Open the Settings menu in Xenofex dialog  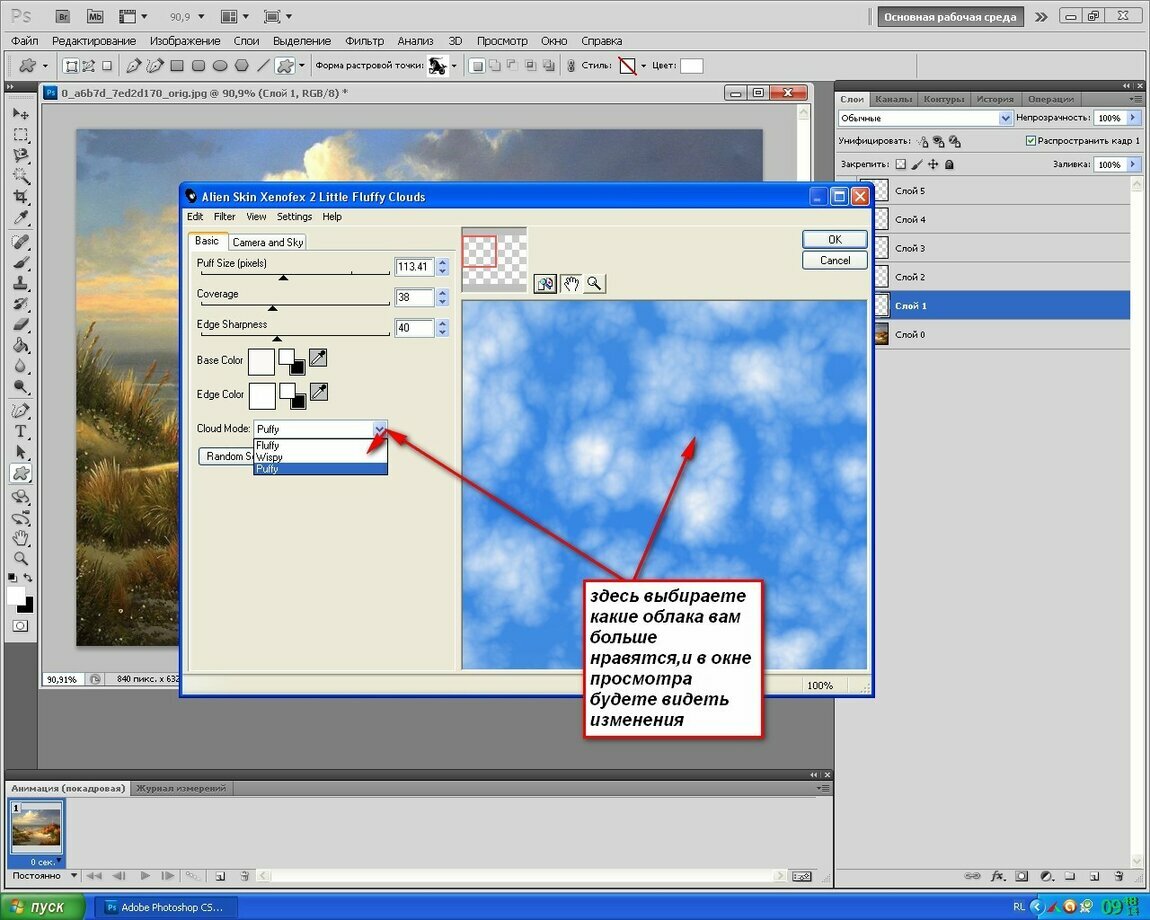coord(294,216)
